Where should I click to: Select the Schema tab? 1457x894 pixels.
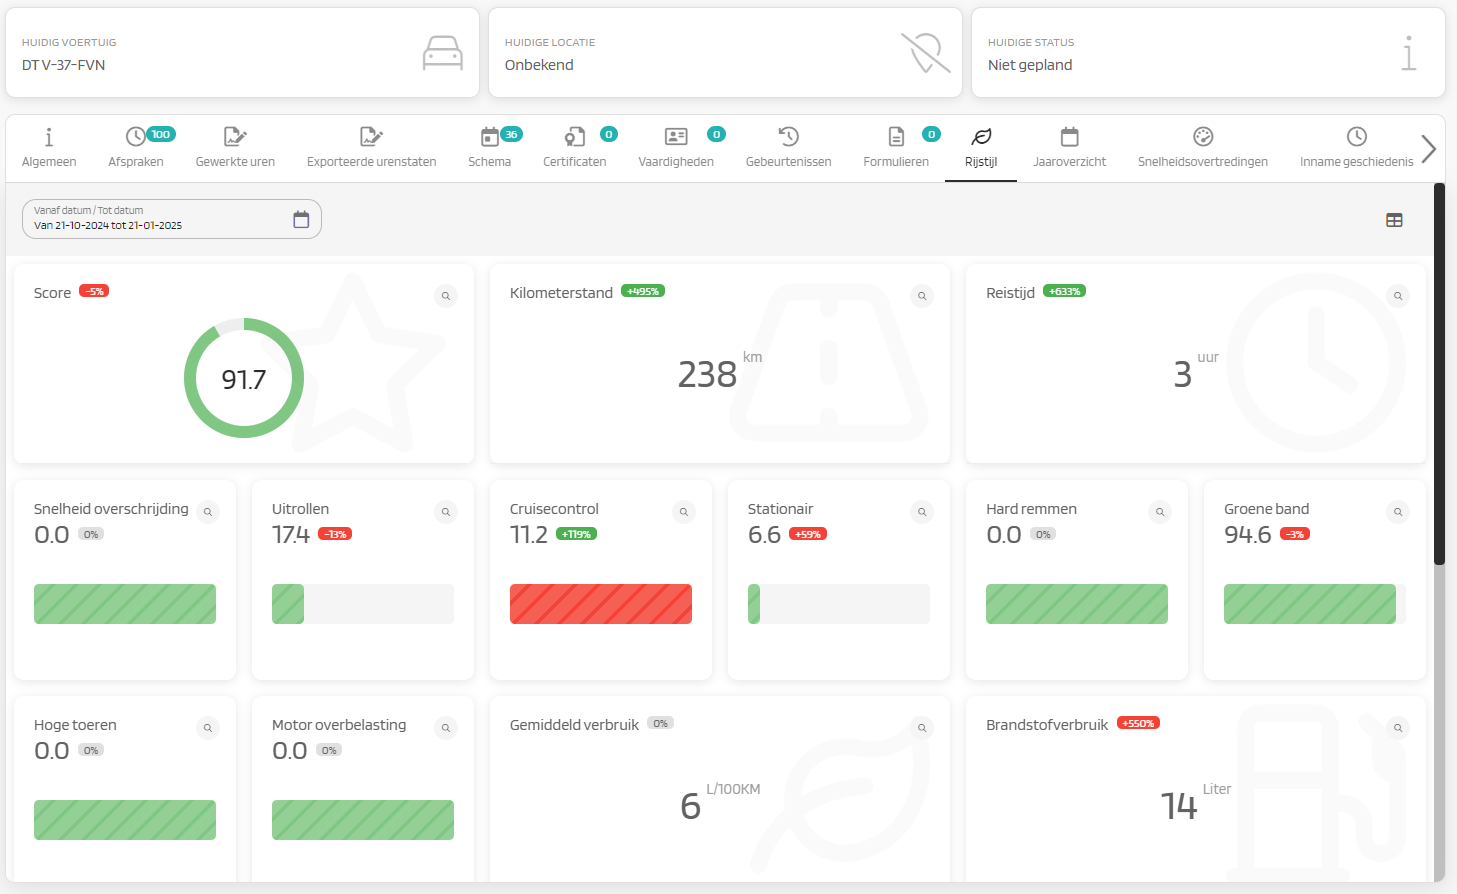(489, 148)
